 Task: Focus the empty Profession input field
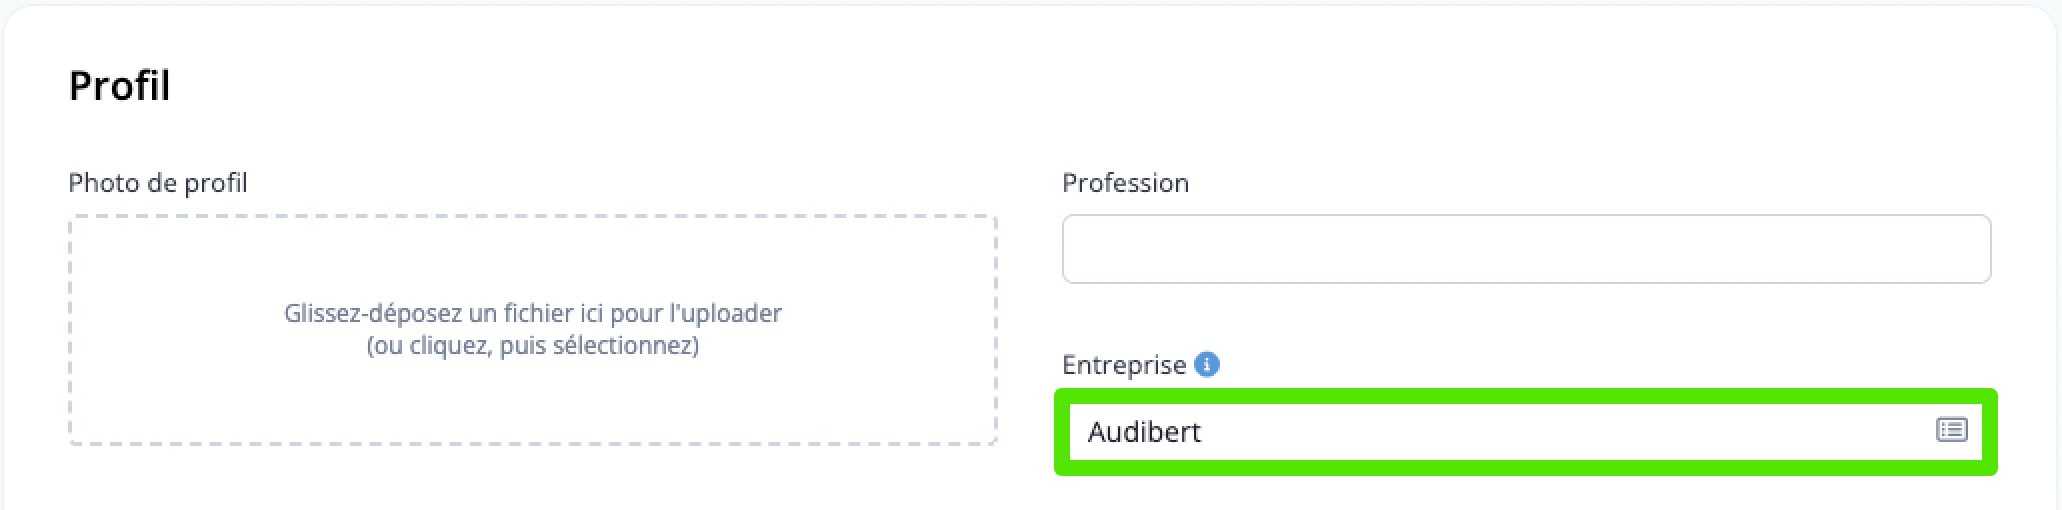tap(1526, 249)
